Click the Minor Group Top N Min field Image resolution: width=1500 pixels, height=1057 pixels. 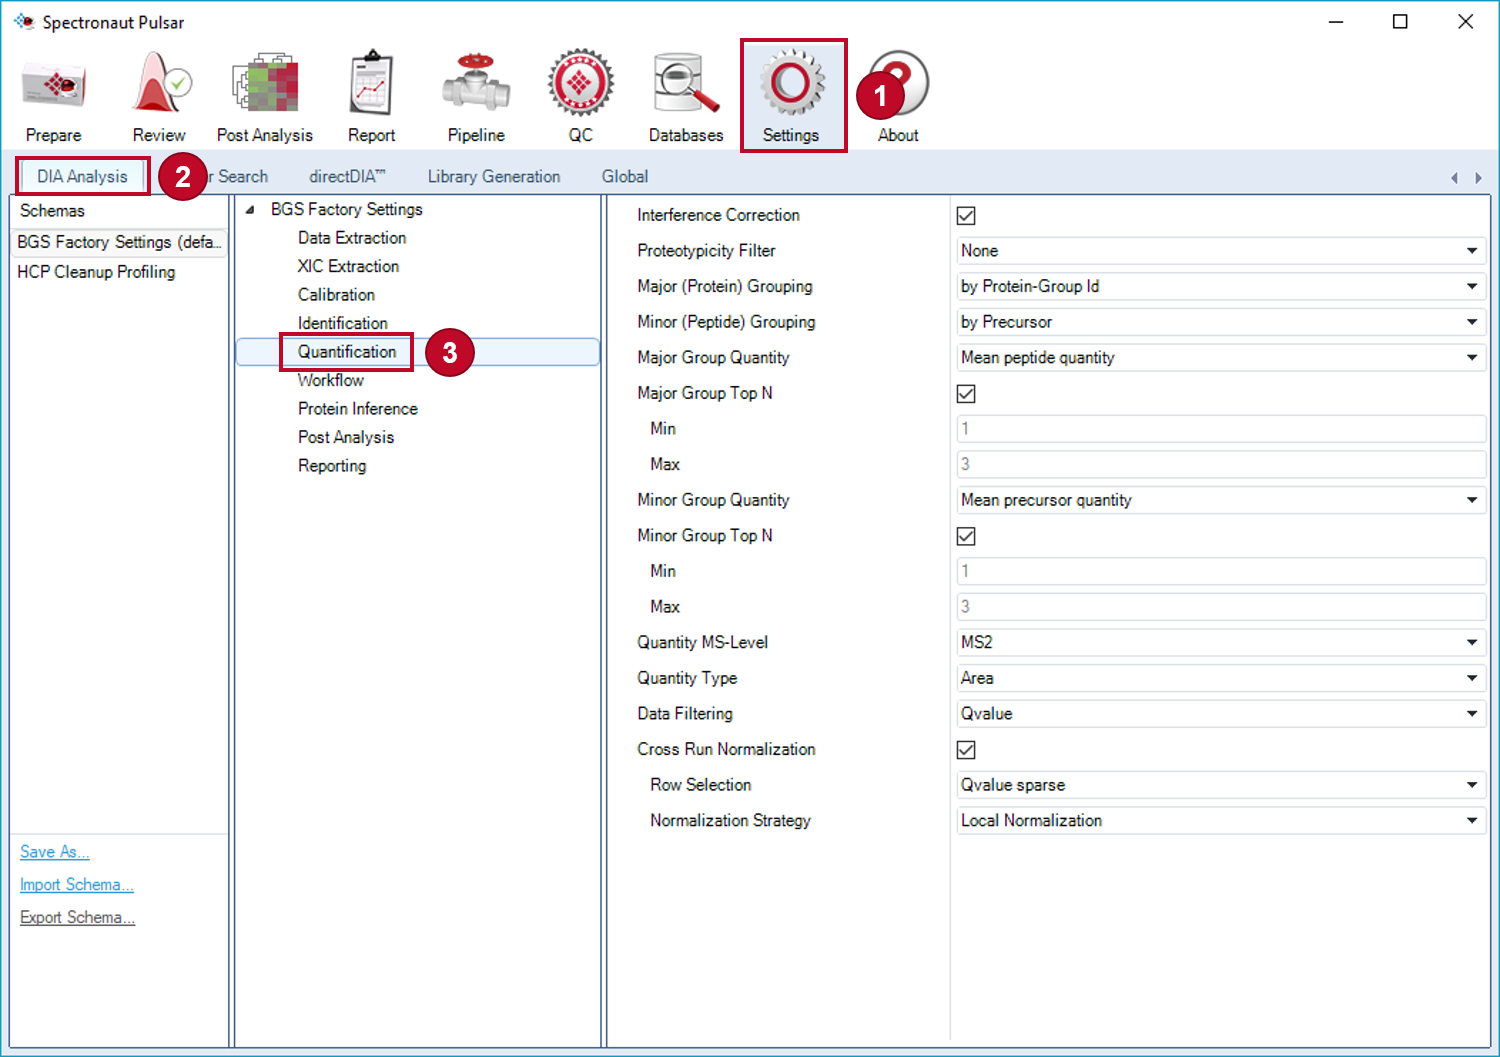pyautogui.click(x=1221, y=571)
